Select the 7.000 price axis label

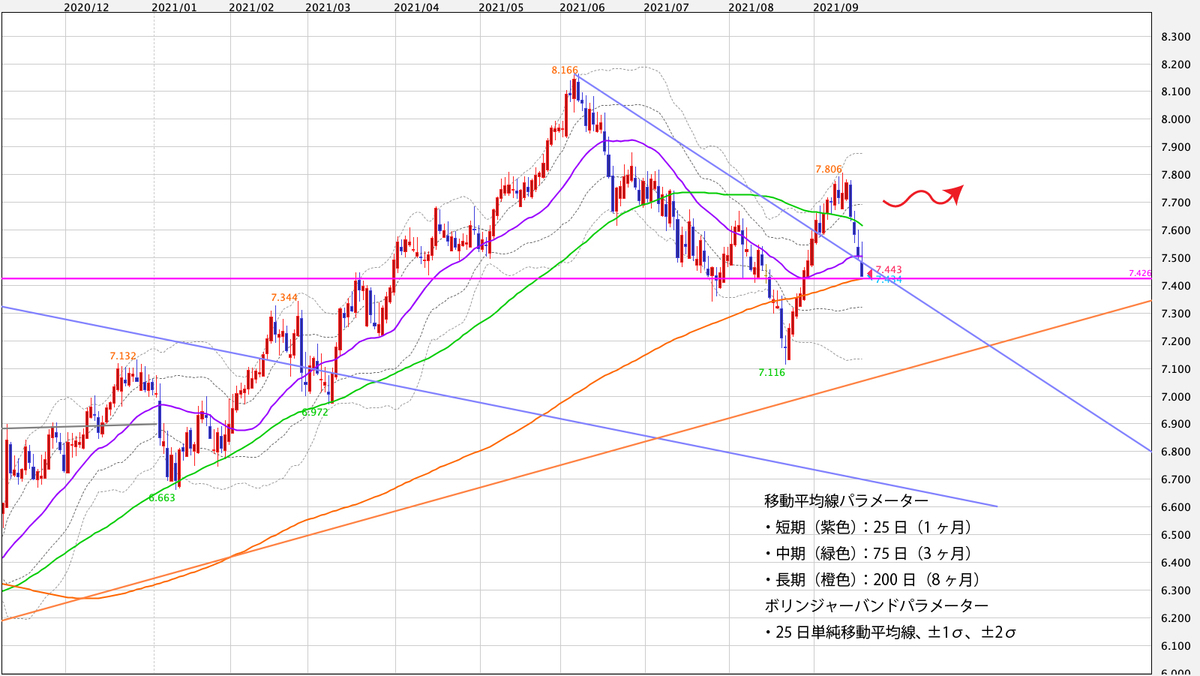tap(1174, 397)
